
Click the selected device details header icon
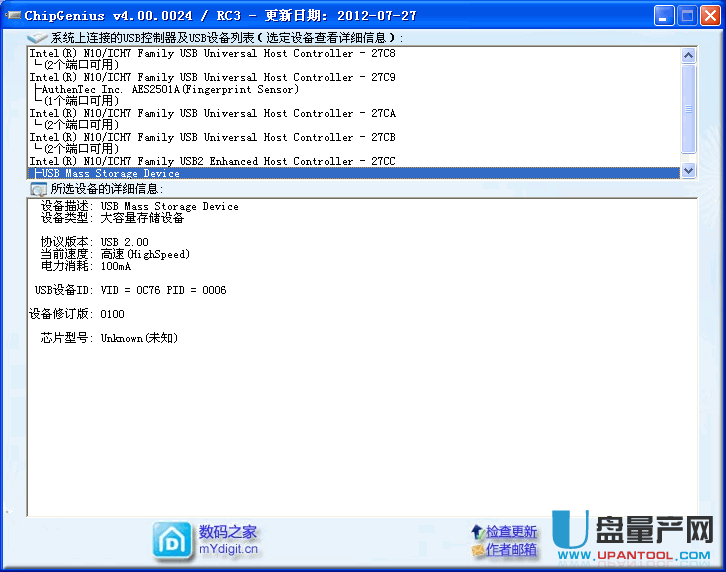pos(38,189)
